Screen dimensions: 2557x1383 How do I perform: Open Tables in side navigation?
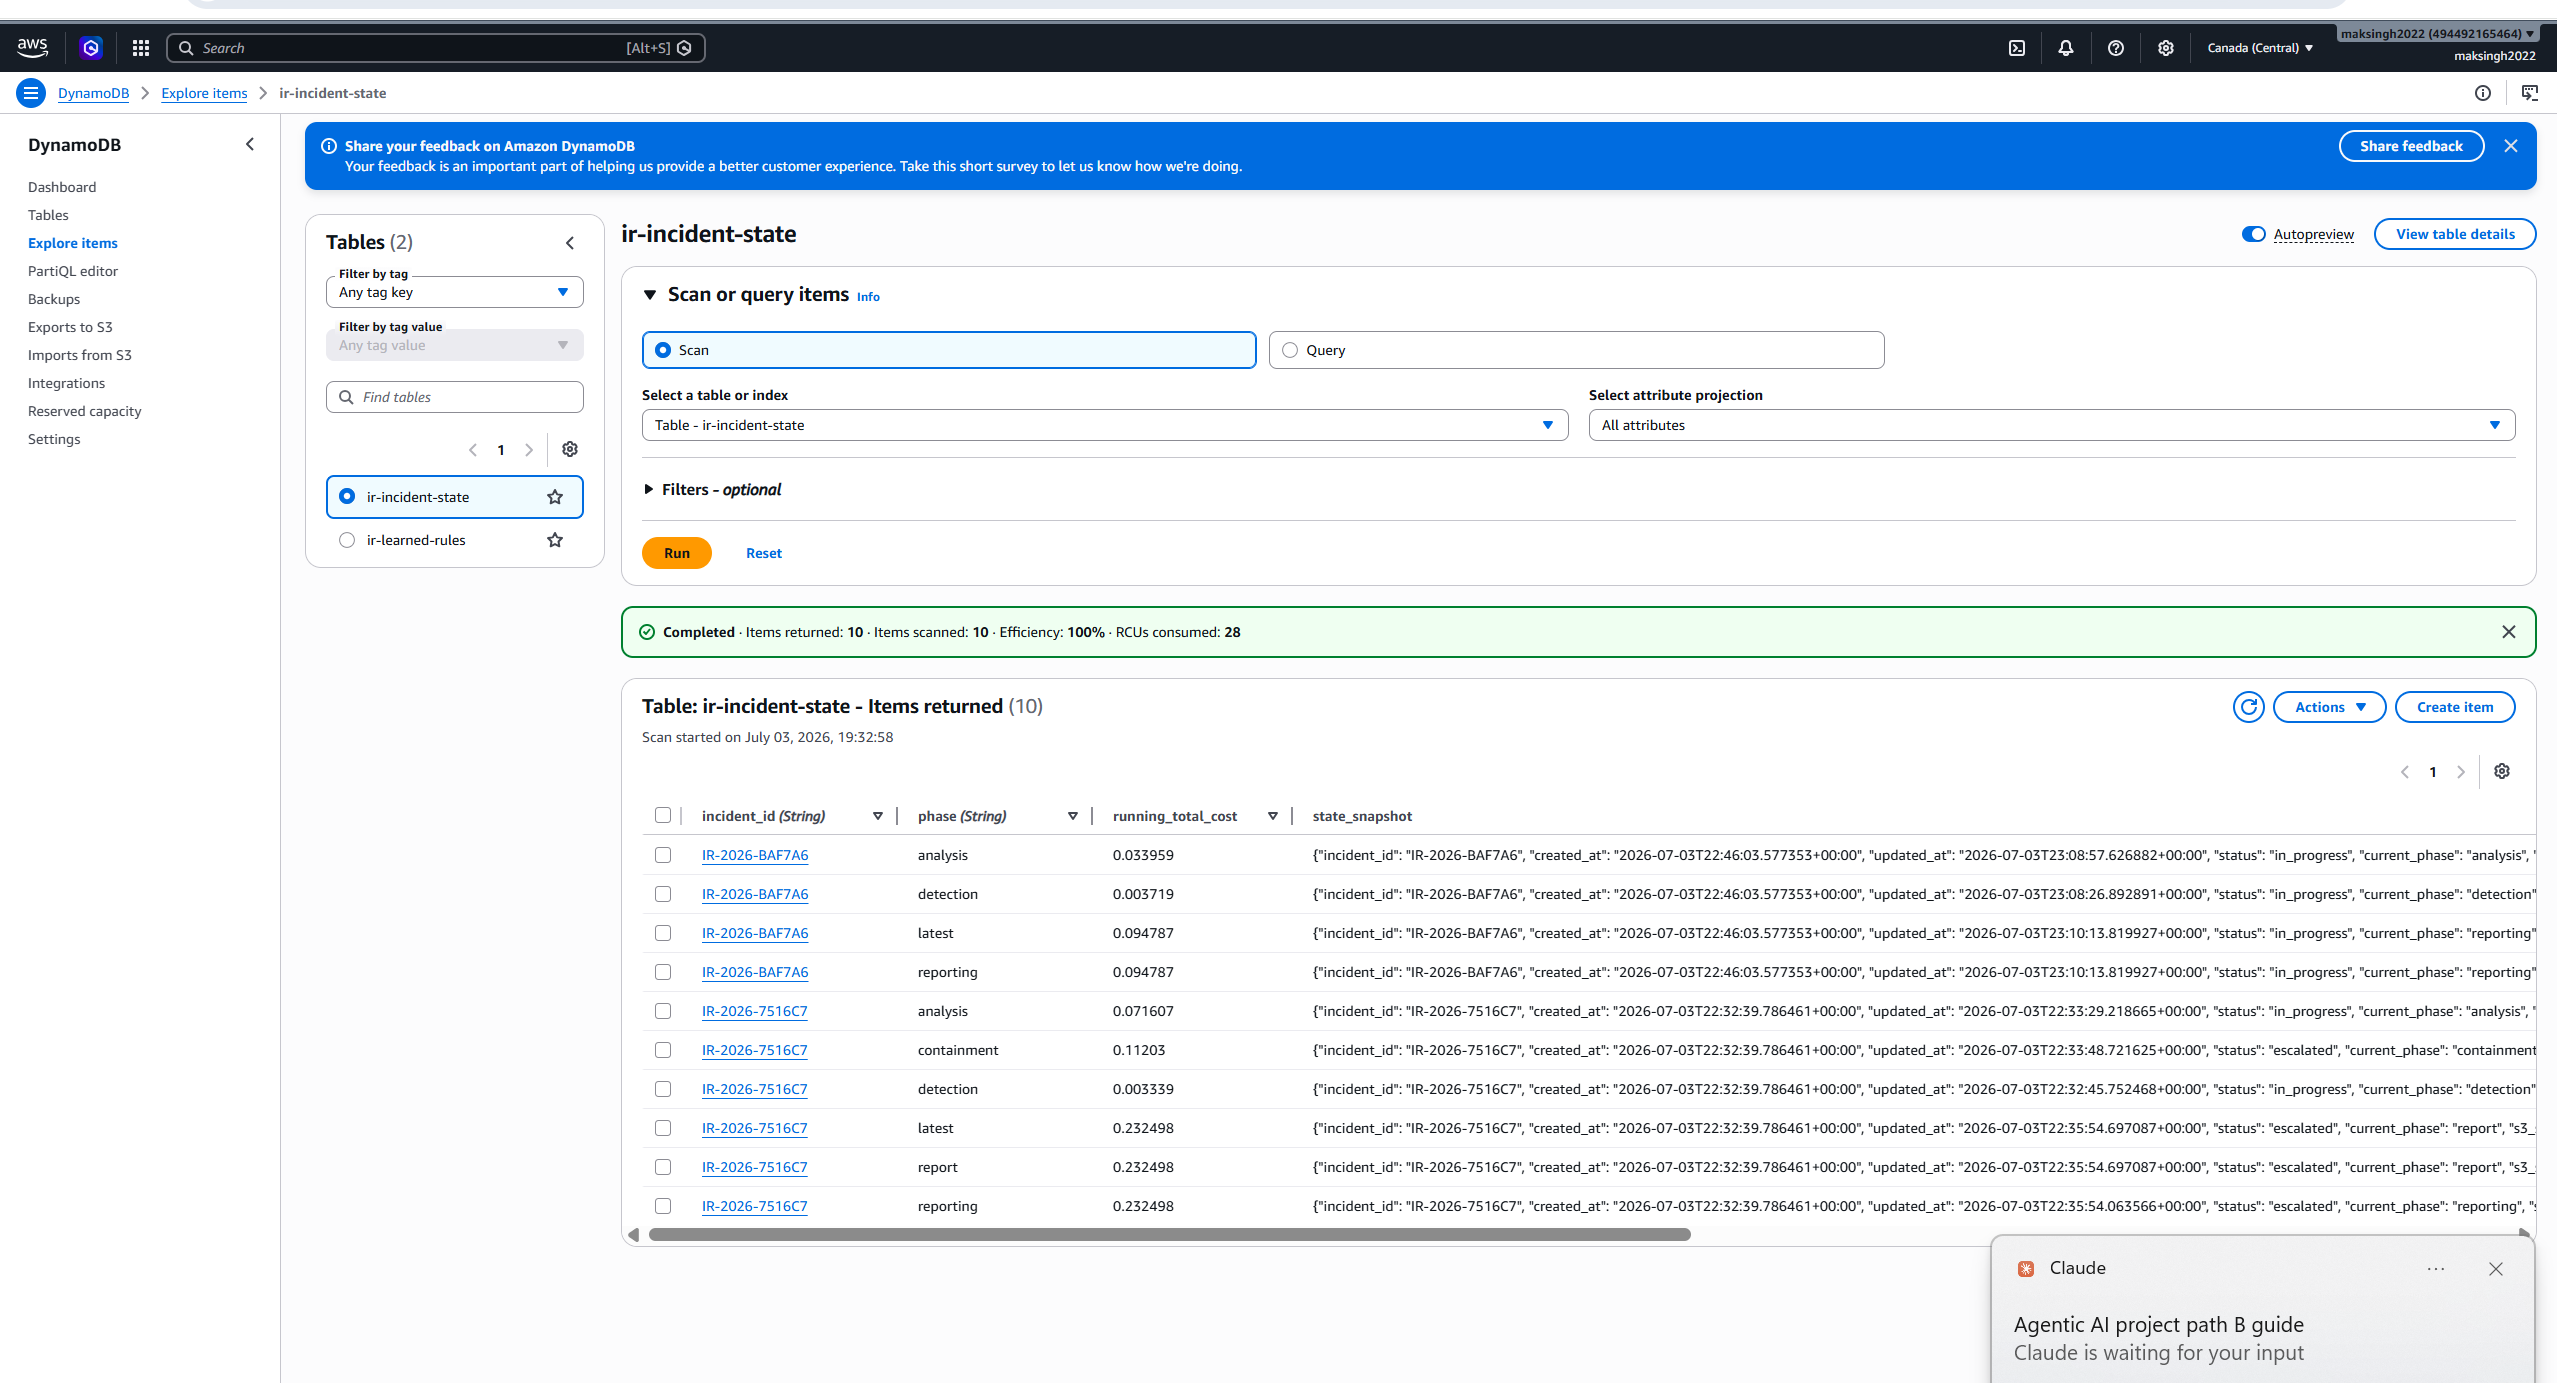click(48, 215)
